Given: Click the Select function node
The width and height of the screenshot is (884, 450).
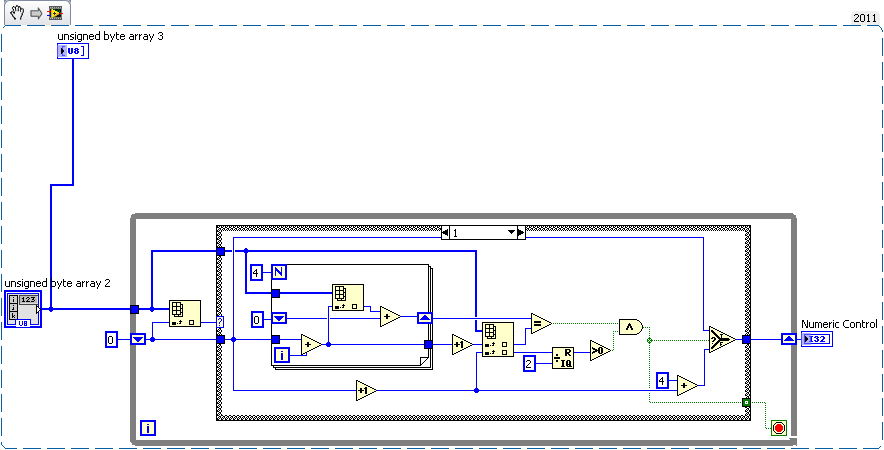Looking at the screenshot, I should [x=722, y=339].
